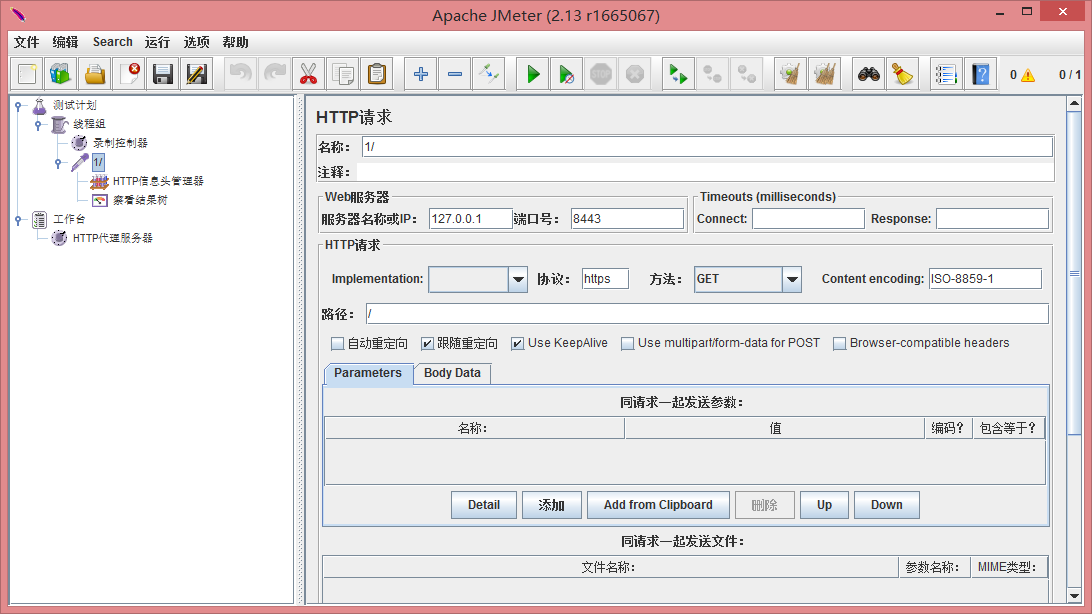Switch to the Parameters tab
The height and width of the screenshot is (614, 1092).
368,373
